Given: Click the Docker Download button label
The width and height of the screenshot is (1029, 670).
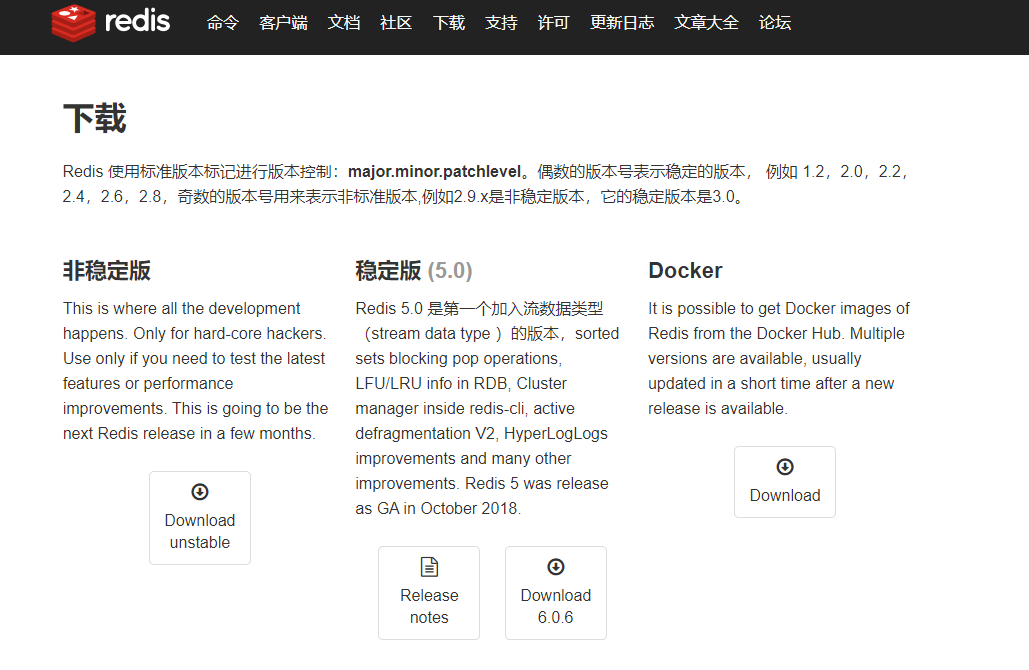Looking at the screenshot, I should (785, 495).
